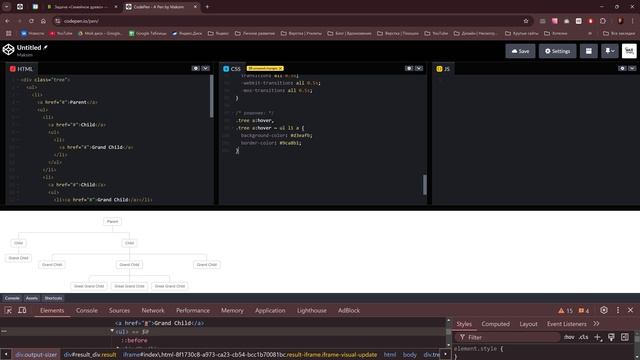
Task: Expand the HTML editor dropdown arrow
Action: click(x=205, y=69)
